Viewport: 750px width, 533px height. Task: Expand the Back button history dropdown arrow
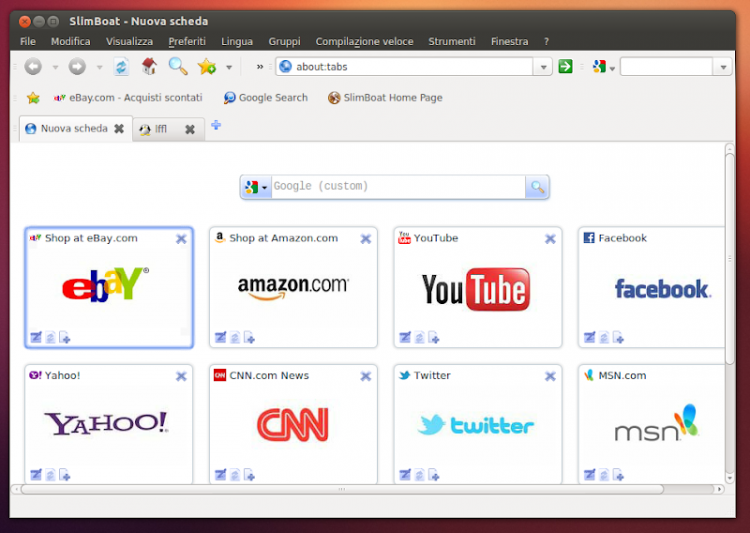click(x=55, y=67)
